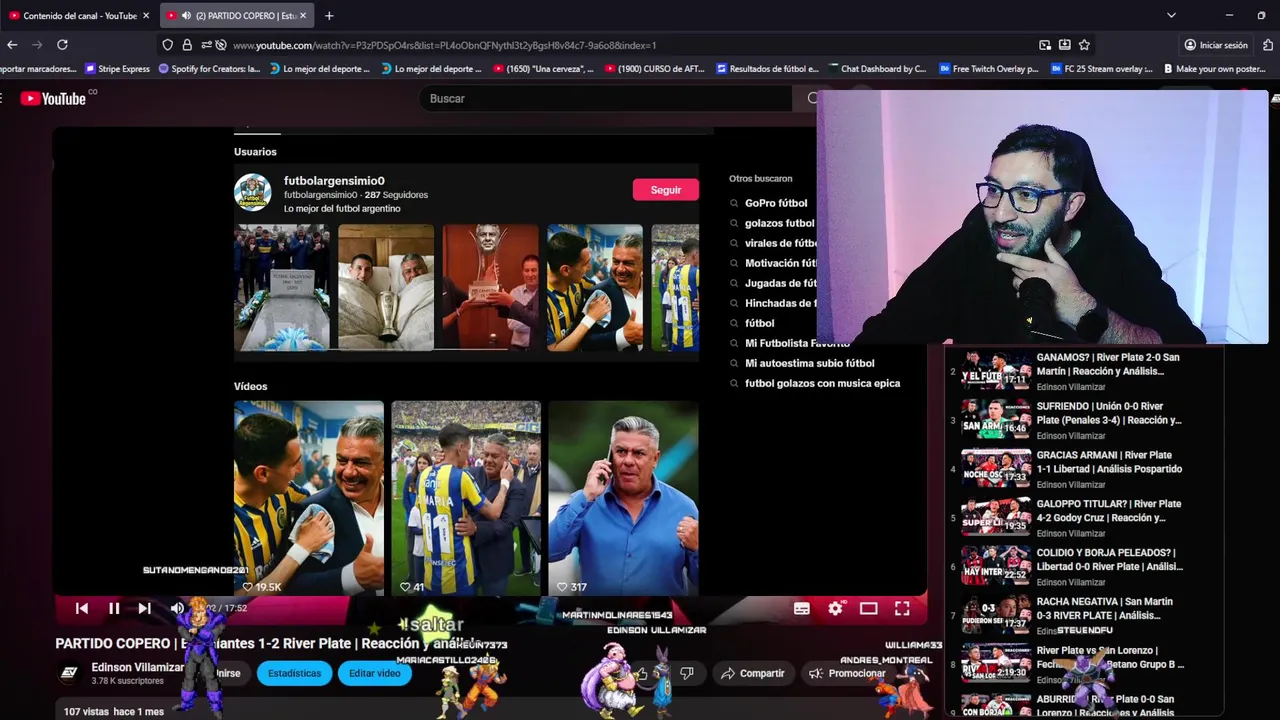Click the Vídeos section heading
Screen dimensions: 1280x720
pos(250,386)
